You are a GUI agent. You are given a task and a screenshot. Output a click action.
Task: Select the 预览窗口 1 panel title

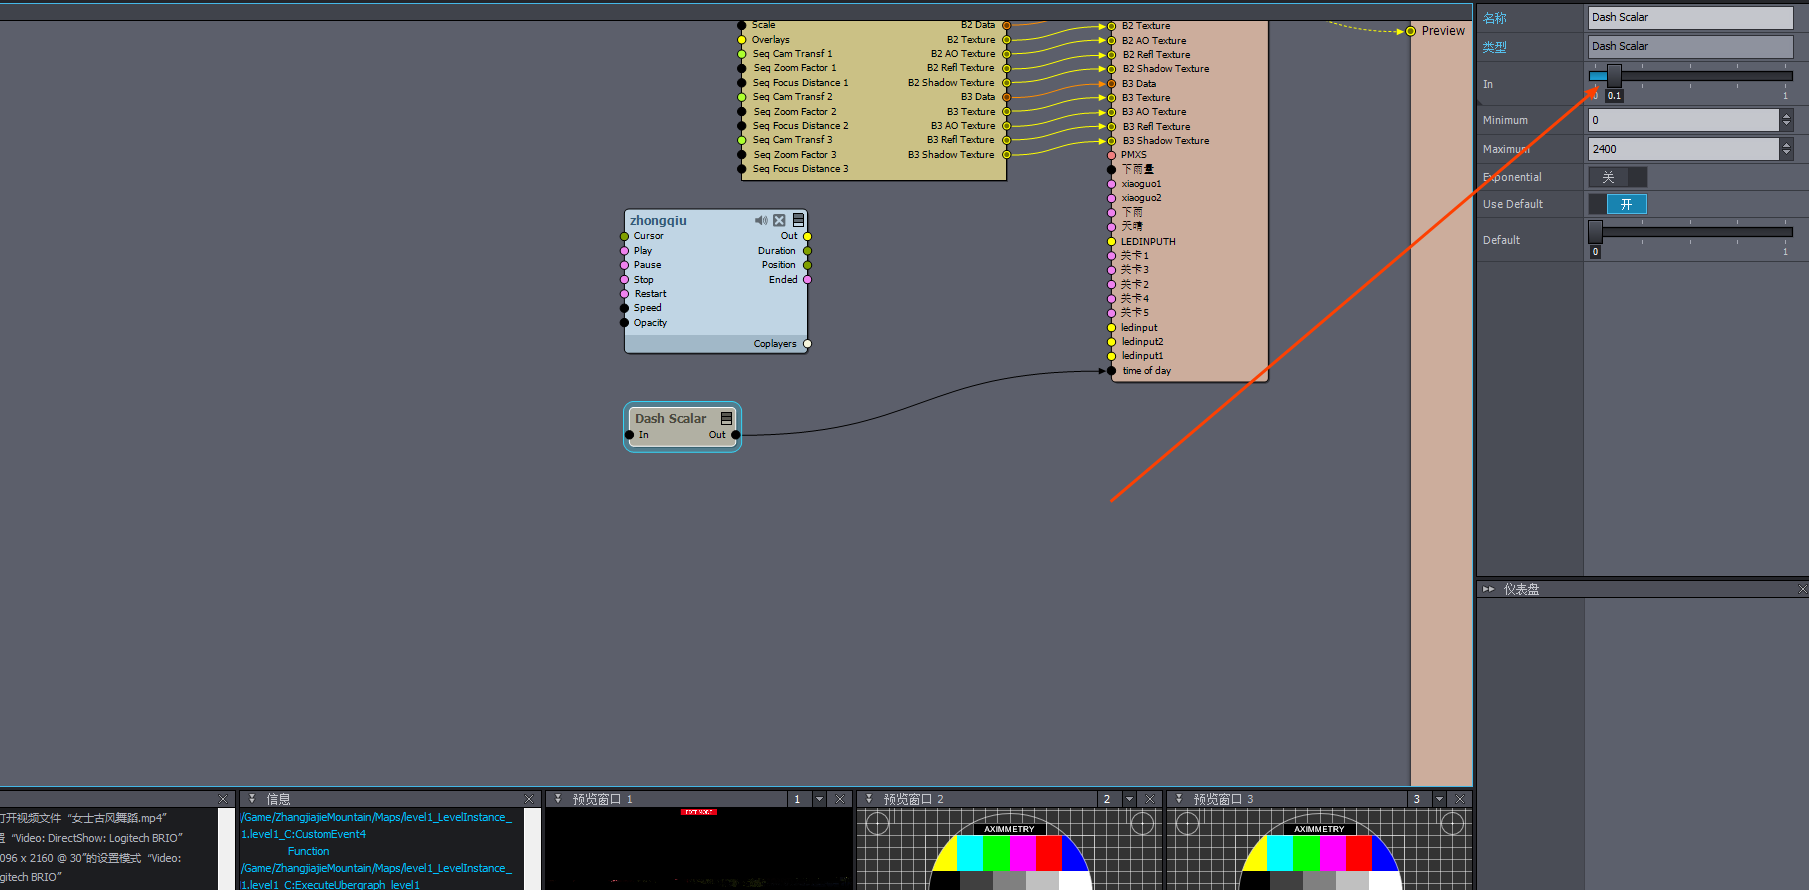pos(602,799)
